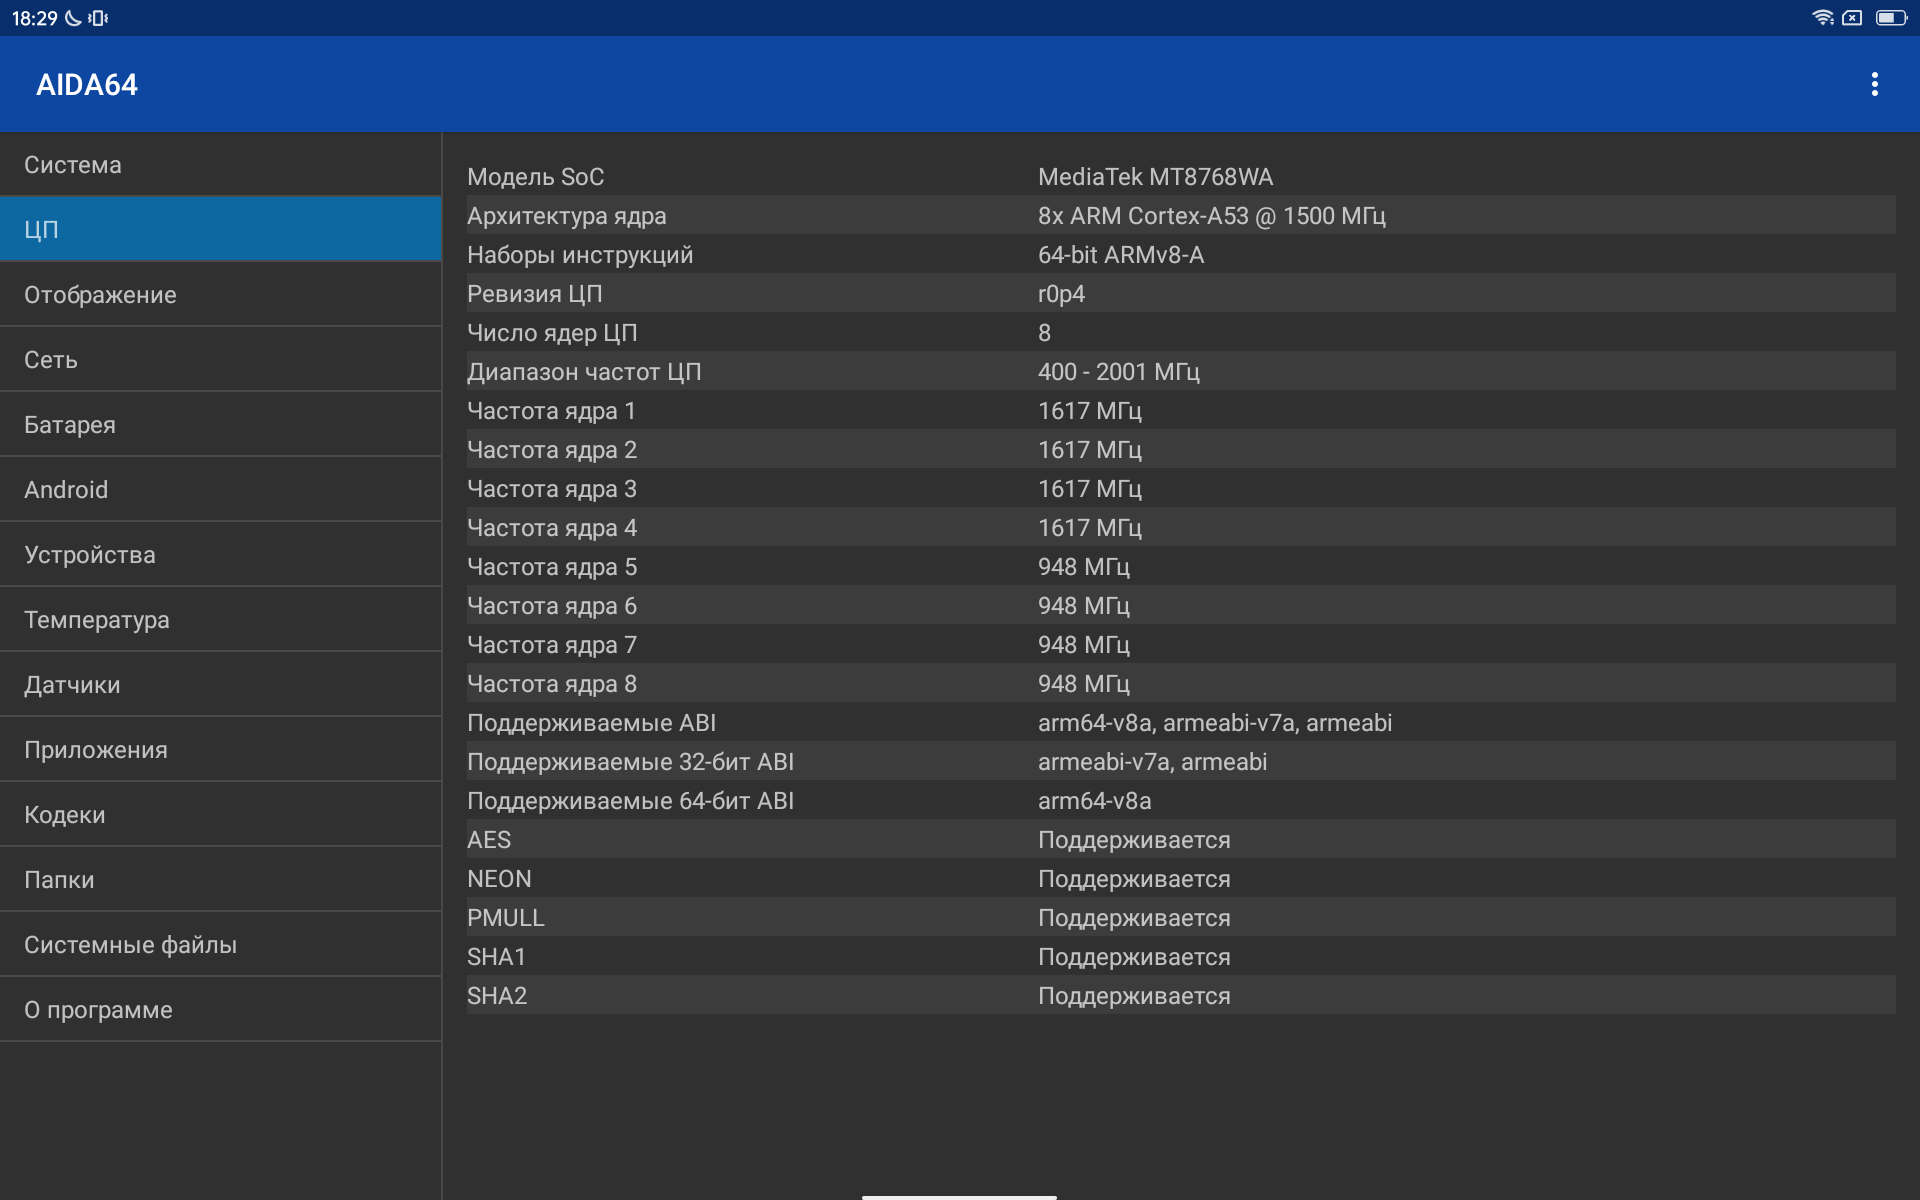Open the Отображение section
The height and width of the screenshot is (1200, 1920).
220,294
